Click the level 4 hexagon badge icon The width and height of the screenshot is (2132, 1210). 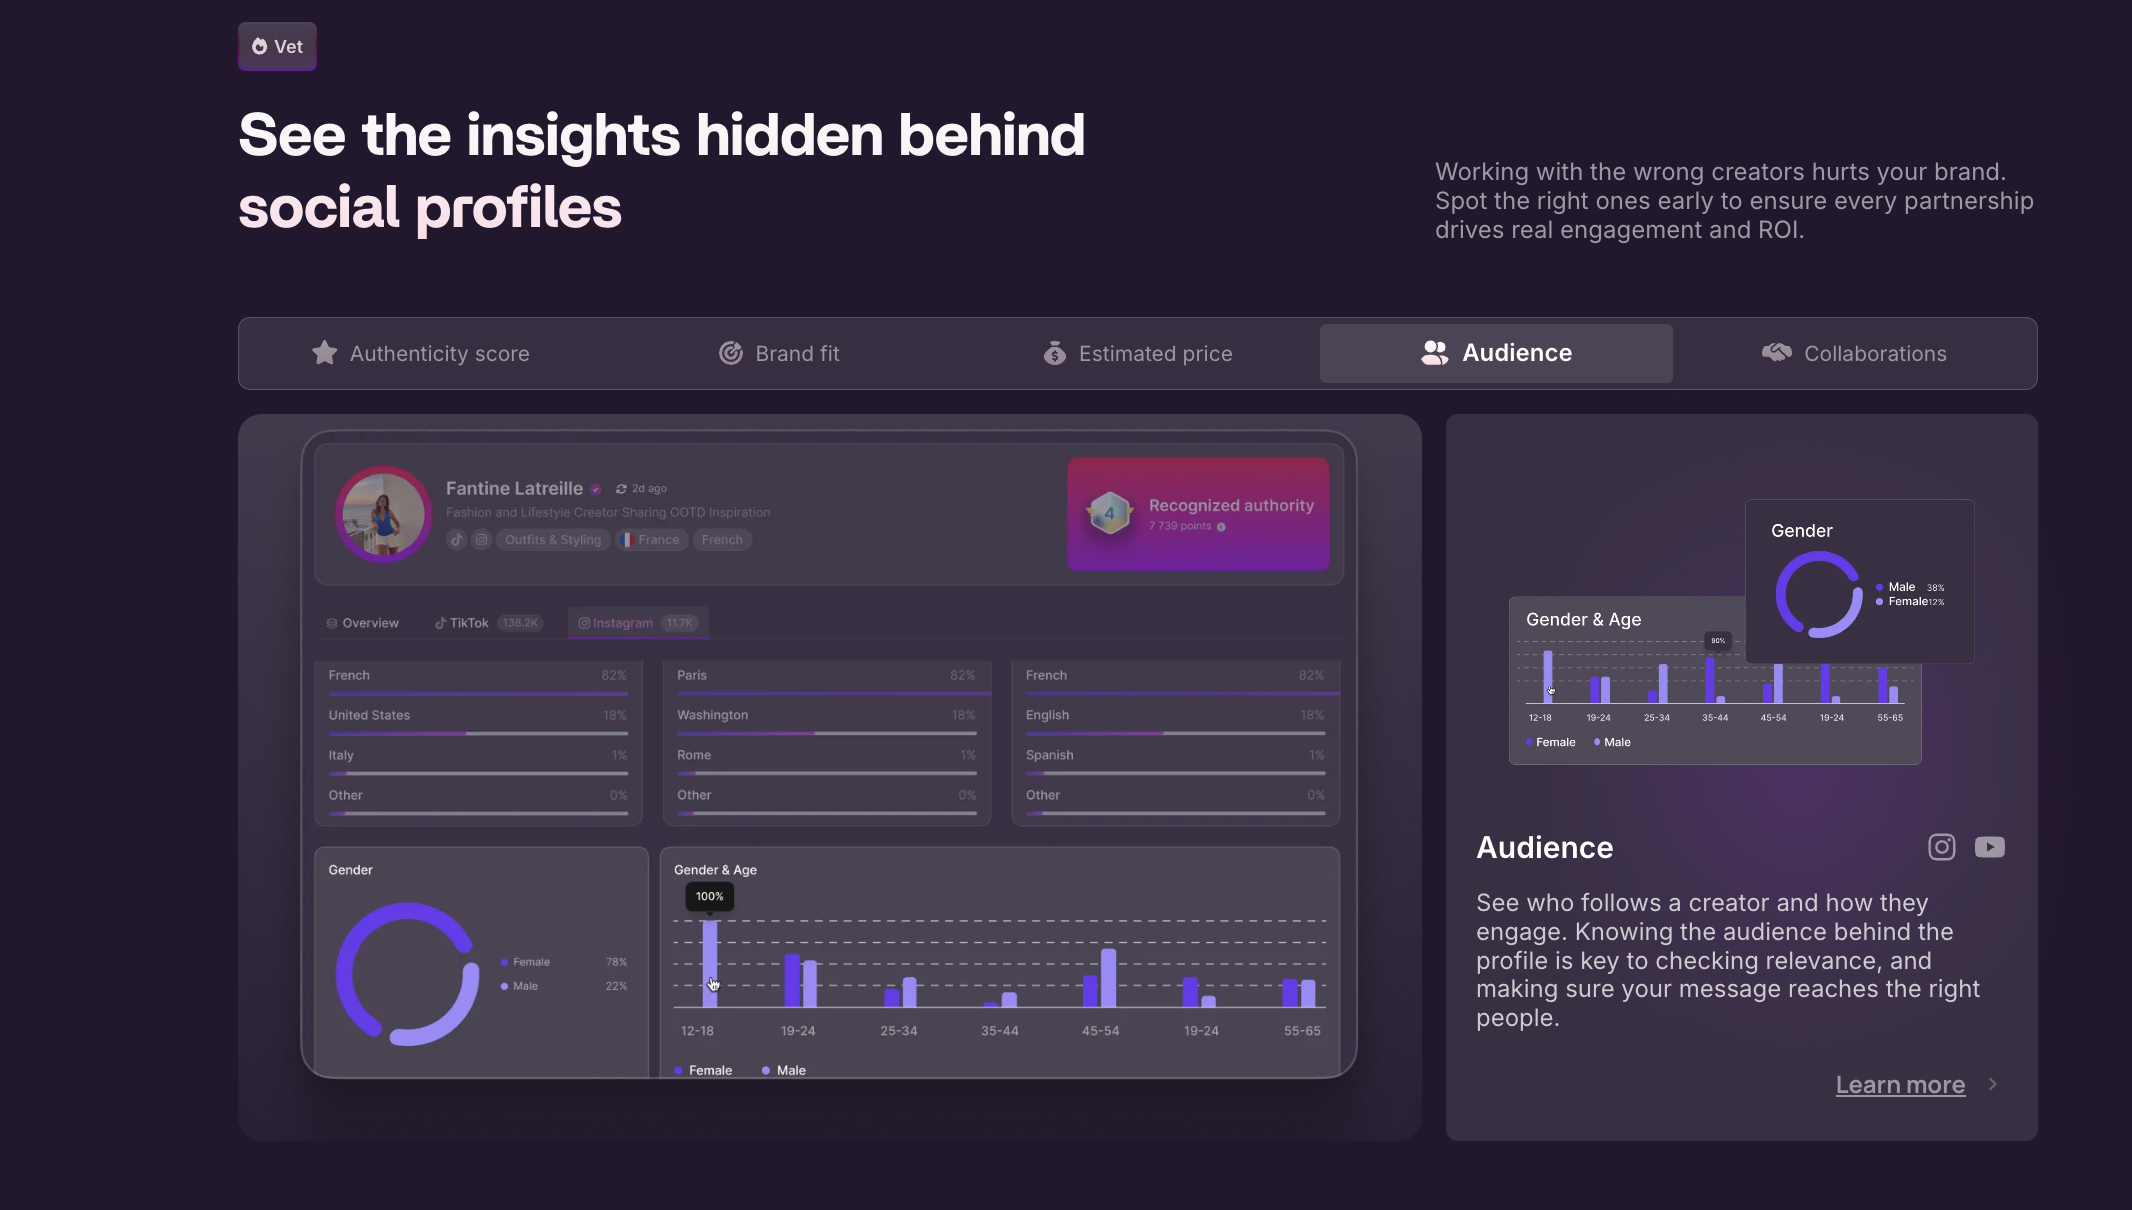click(x=1109, y=513)
